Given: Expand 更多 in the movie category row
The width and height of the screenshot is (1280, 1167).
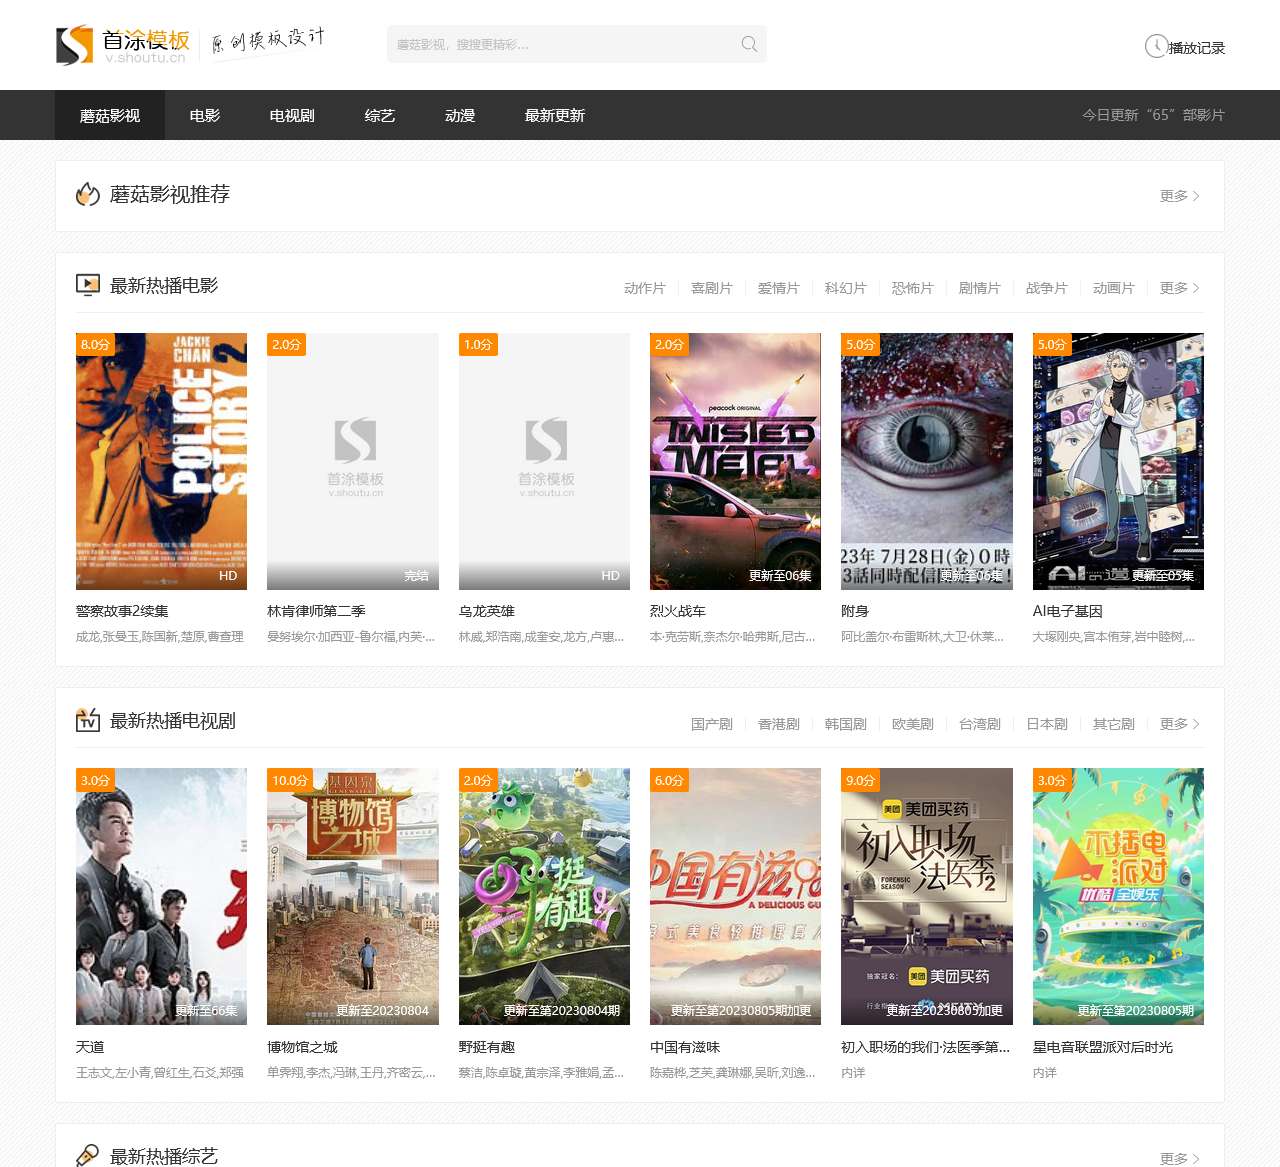Looking at the screenshot, I should pos(1179,288).
